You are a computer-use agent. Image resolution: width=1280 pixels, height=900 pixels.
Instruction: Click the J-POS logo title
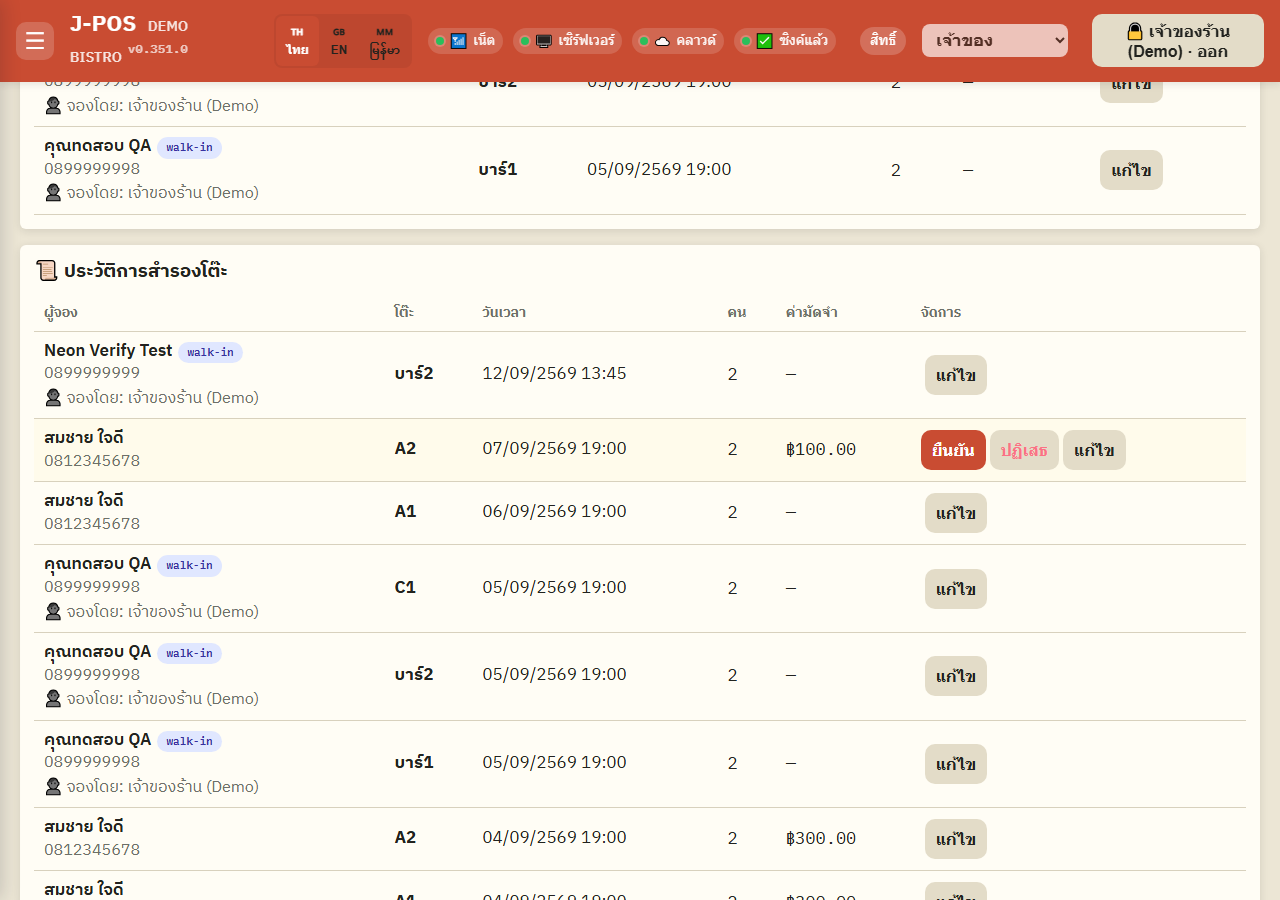[103, 25]
